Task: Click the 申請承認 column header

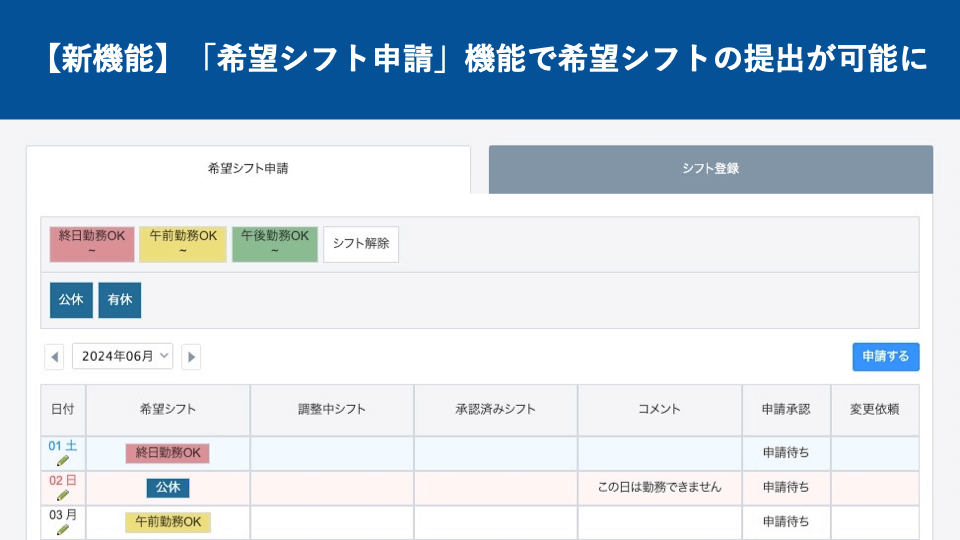Action: pos(786,410)
